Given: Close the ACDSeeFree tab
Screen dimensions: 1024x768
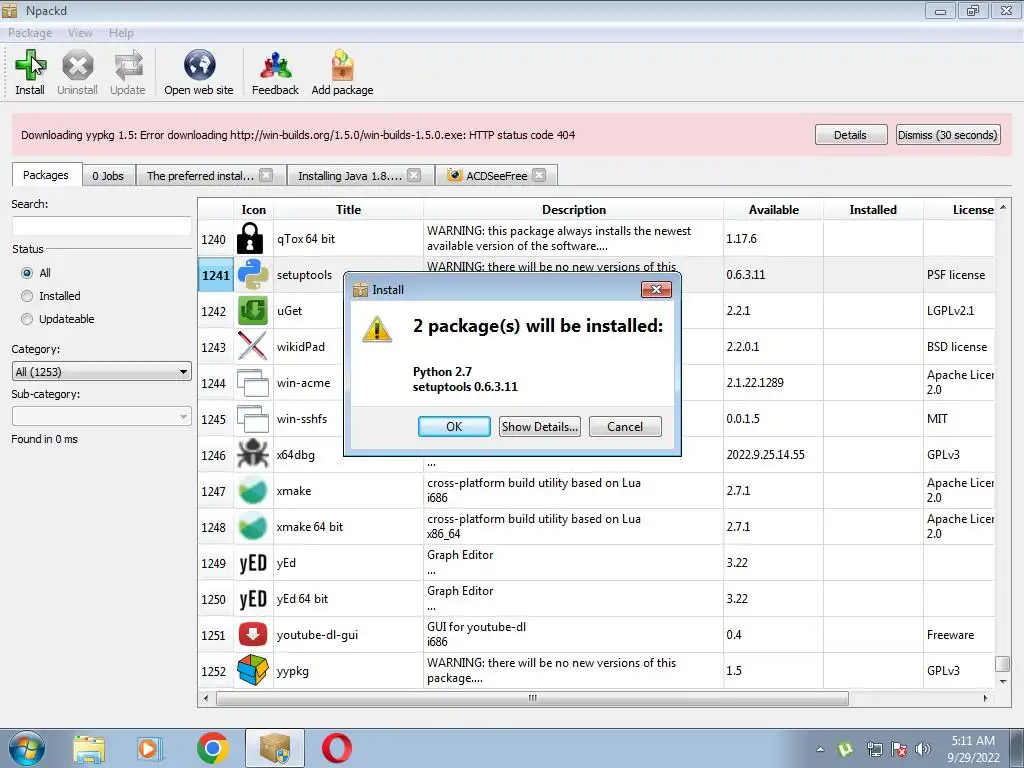Looking at the screenshot, I should coord(539,175).
